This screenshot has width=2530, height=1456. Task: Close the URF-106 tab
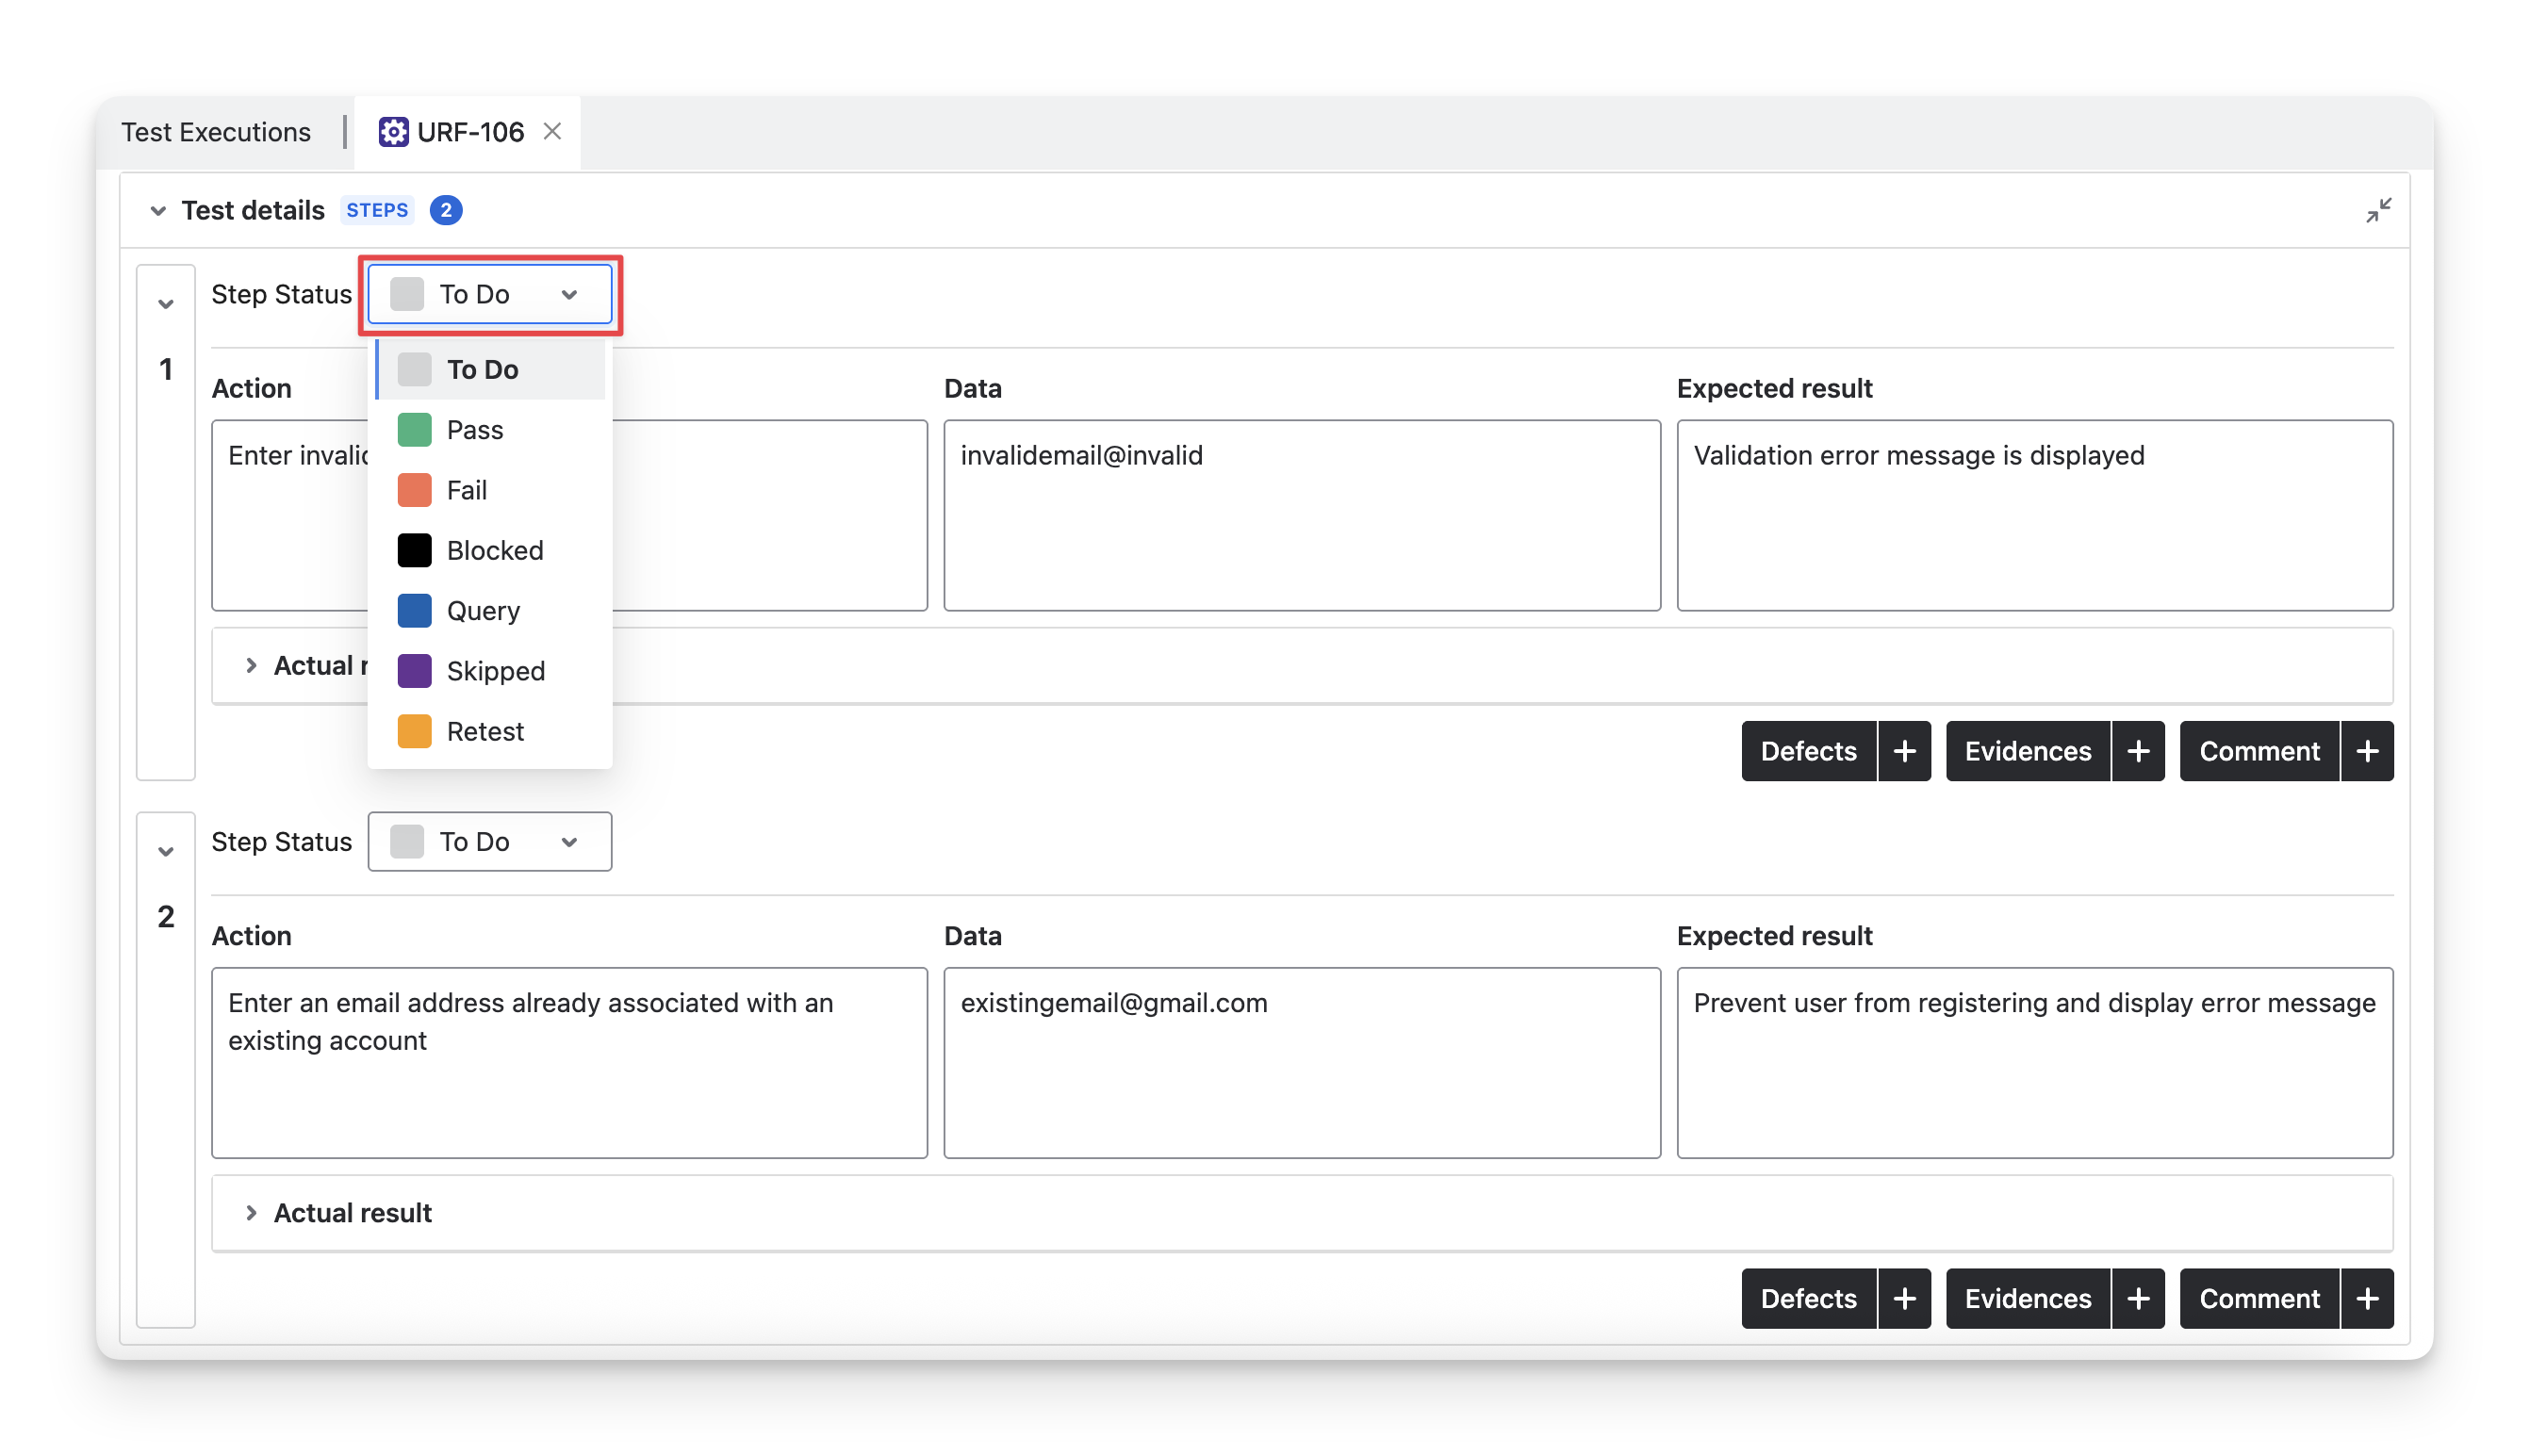(552, 132)
